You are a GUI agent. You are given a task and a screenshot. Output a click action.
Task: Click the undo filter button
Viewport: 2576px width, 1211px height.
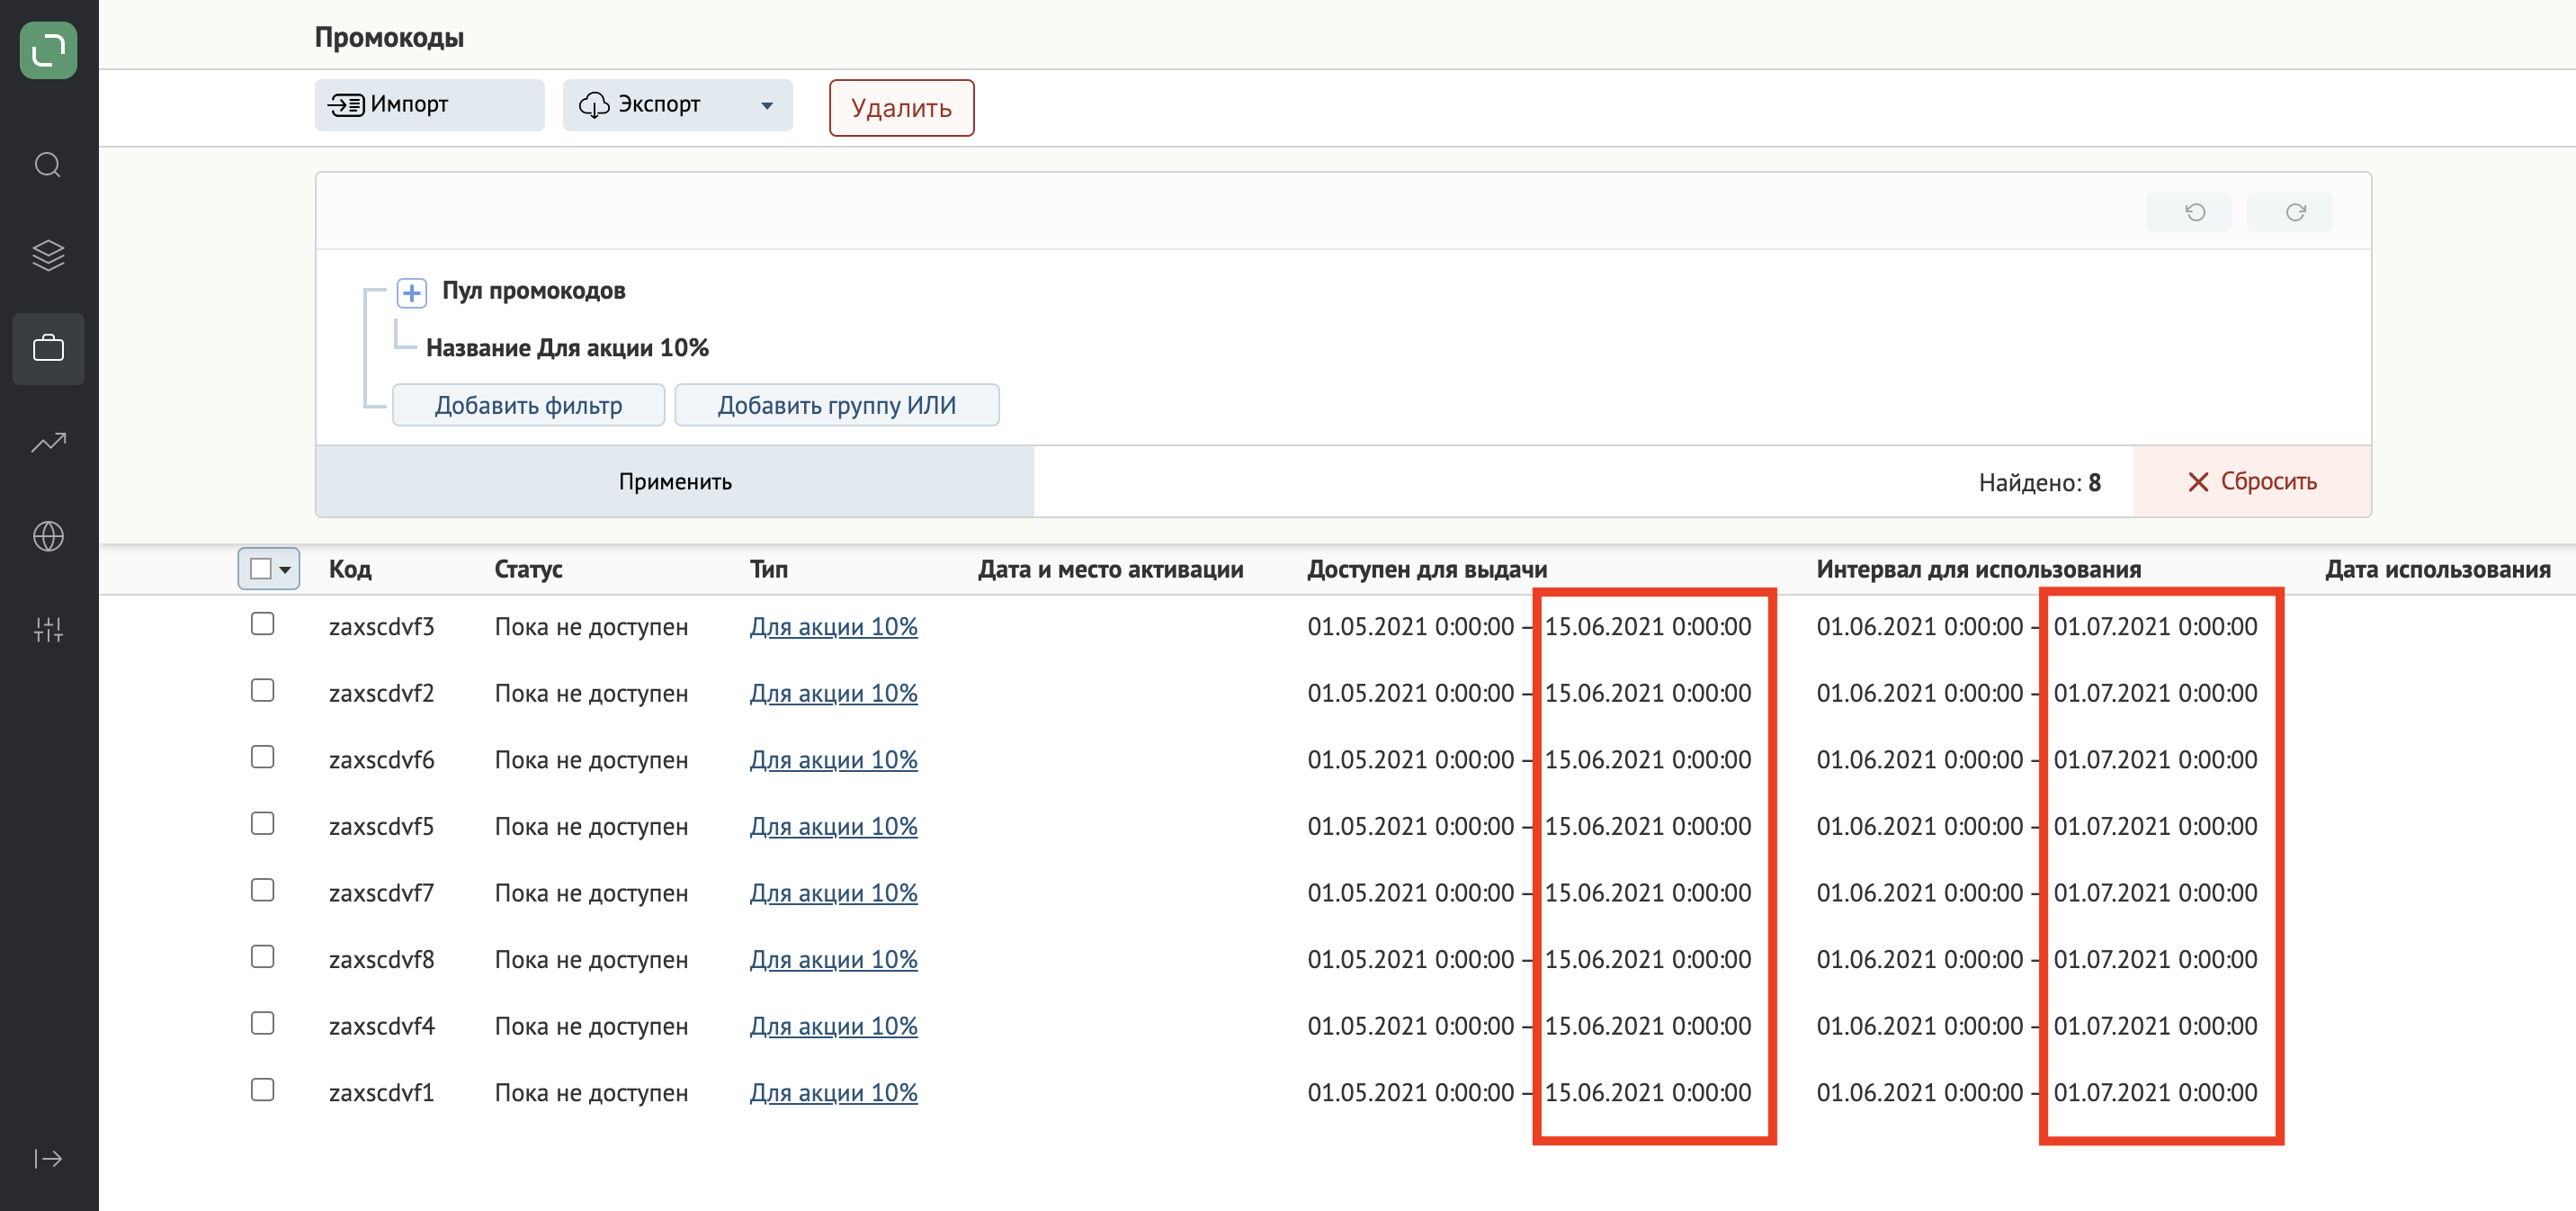(2188, 212)
